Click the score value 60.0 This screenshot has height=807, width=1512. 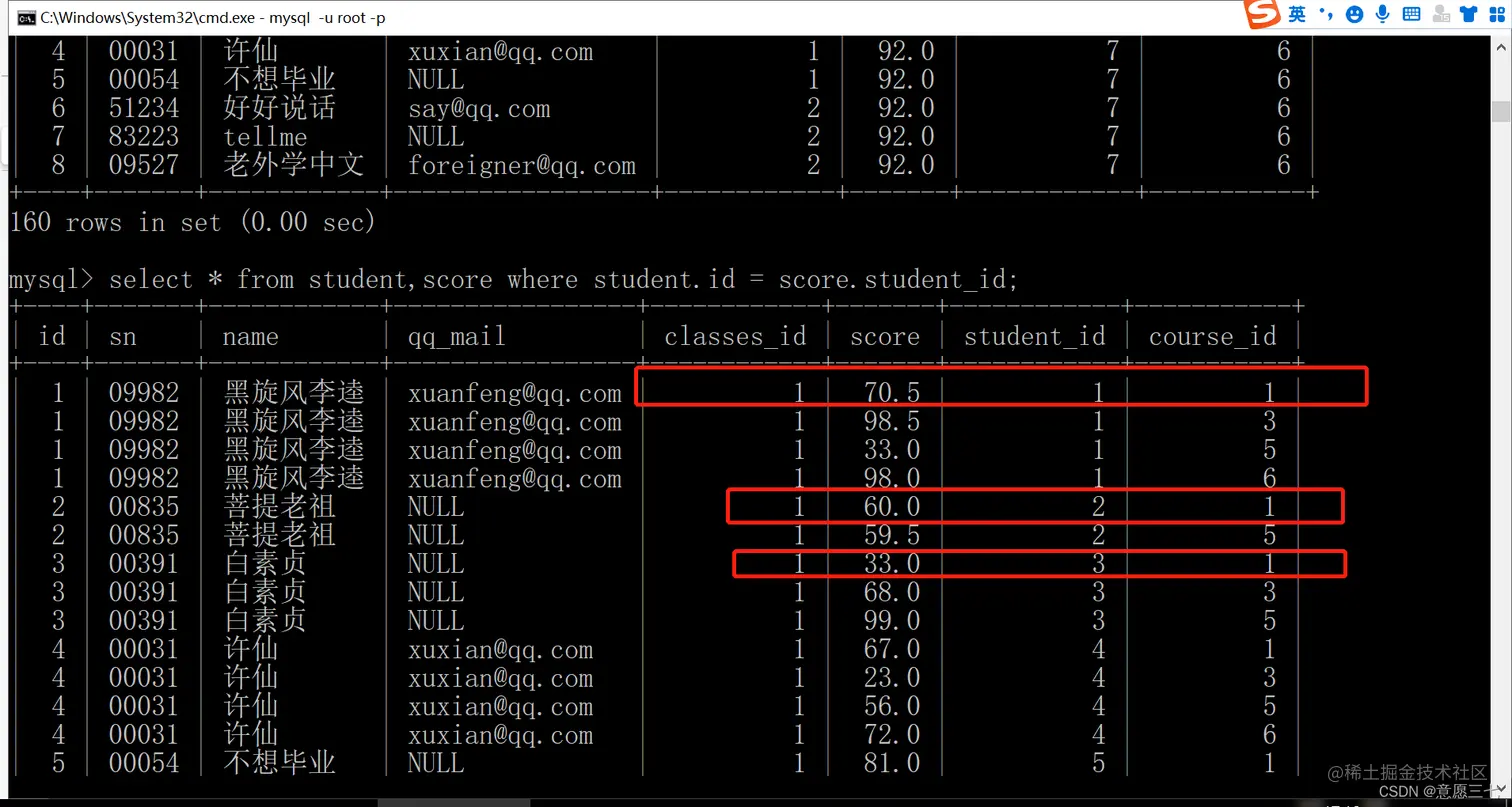[x=892, y=507]
